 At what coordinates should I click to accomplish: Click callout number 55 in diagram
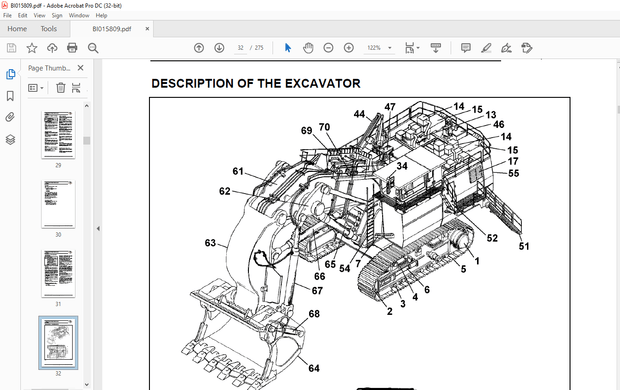pos(514,173)
